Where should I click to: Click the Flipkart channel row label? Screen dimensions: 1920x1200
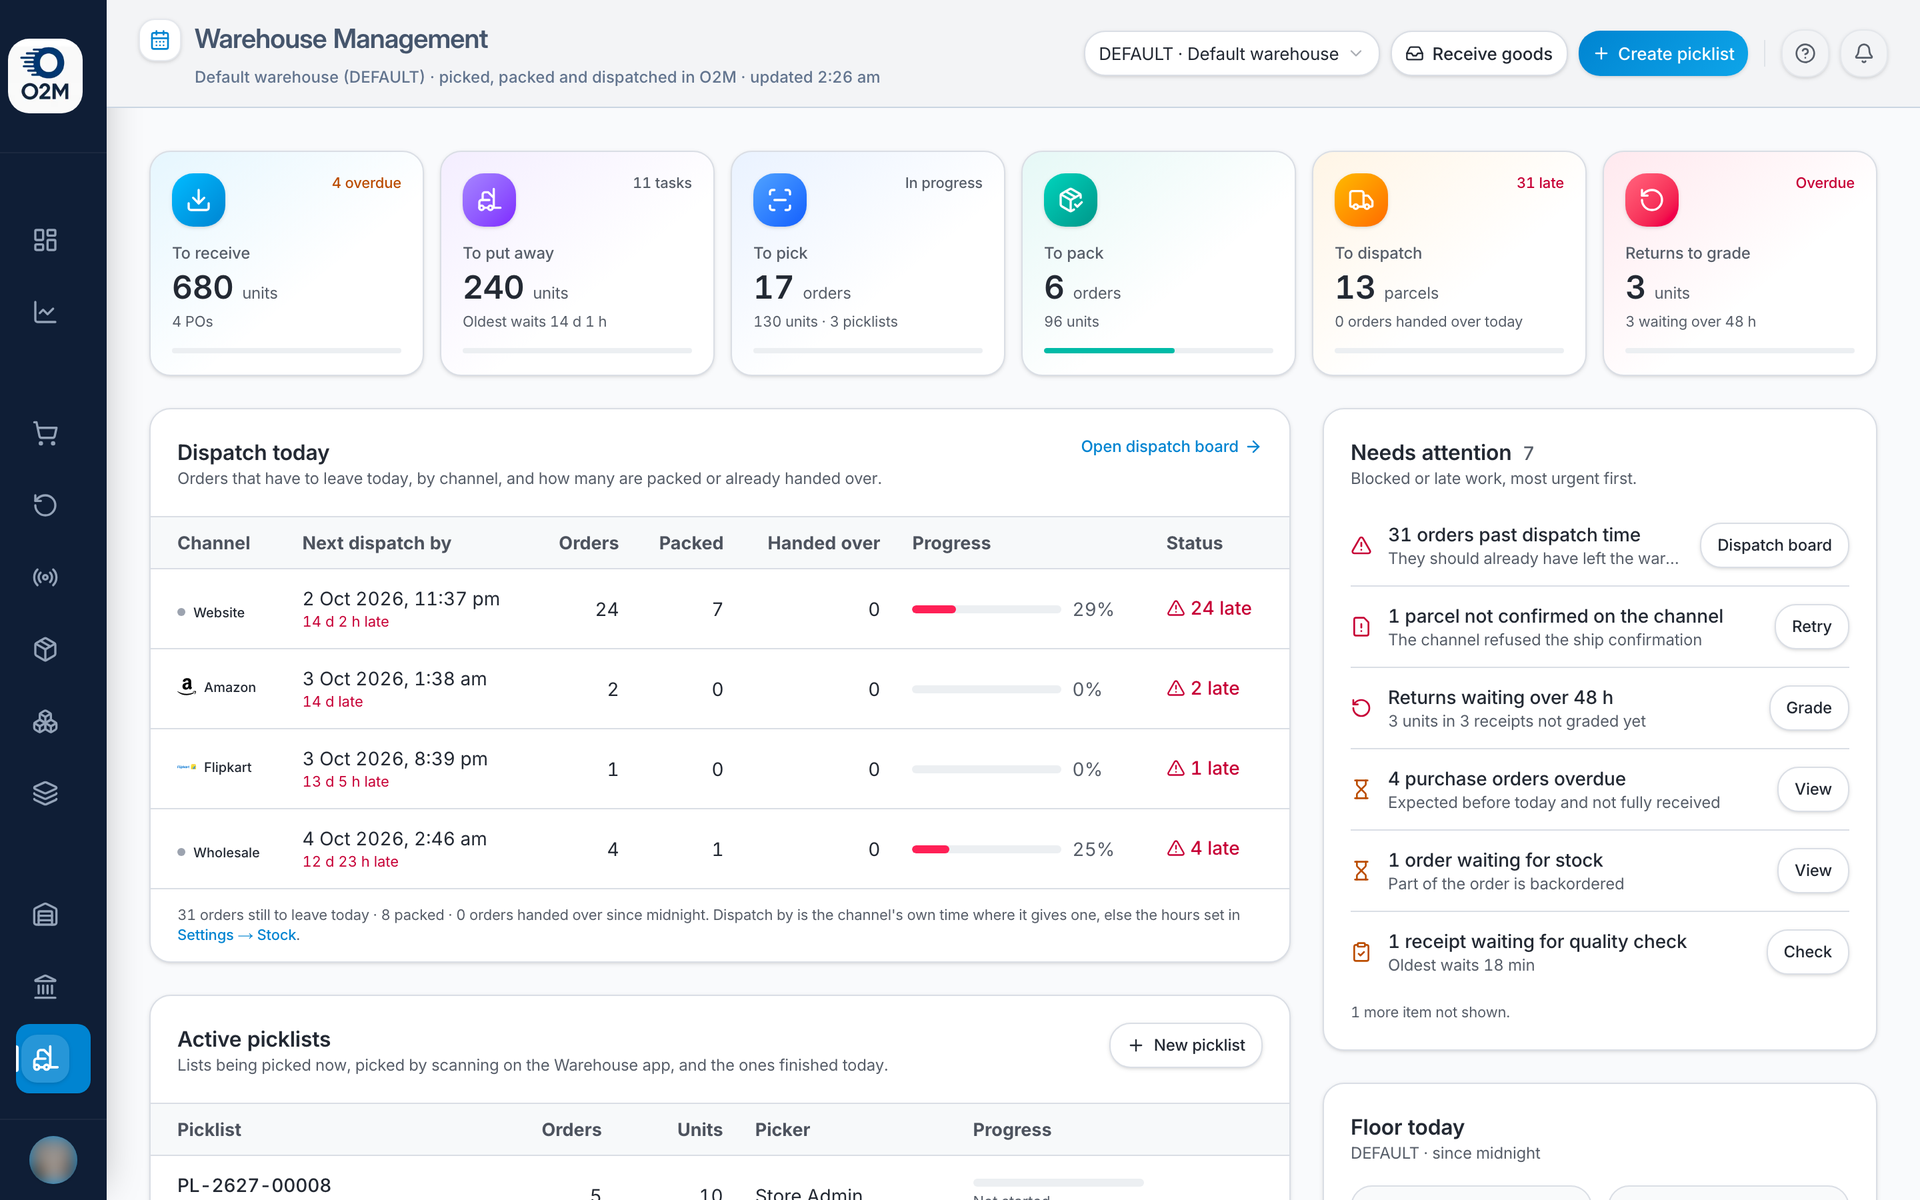[214, 767]
